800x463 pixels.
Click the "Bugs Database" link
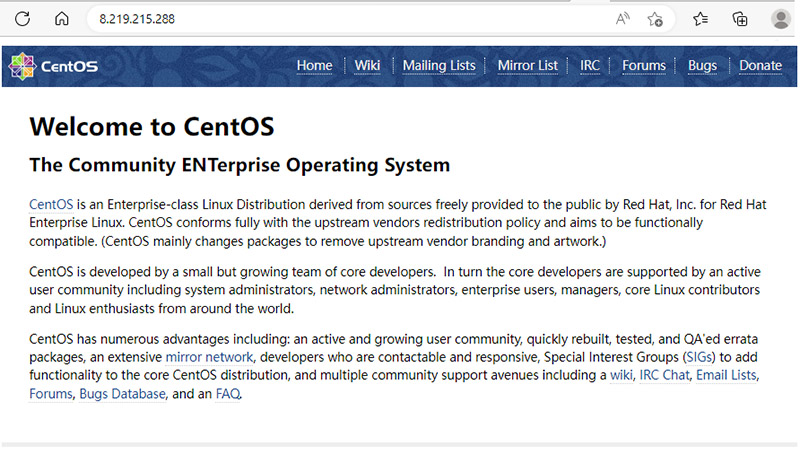coord(122,394)
